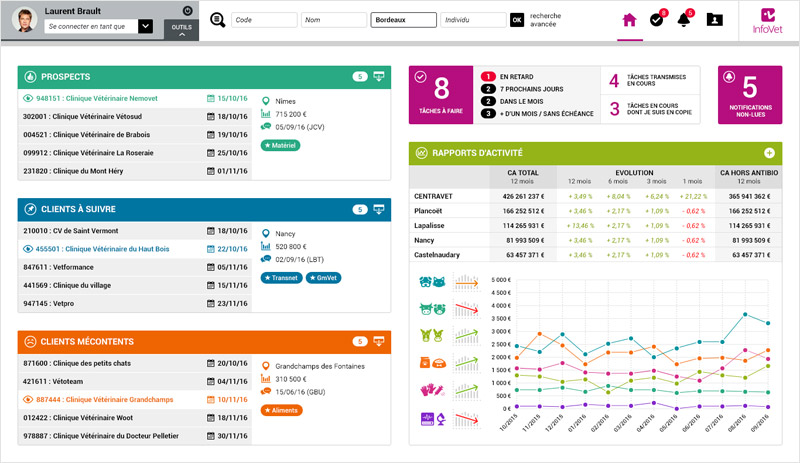Open the tasks checkmark tab

[x=657, y=19]
